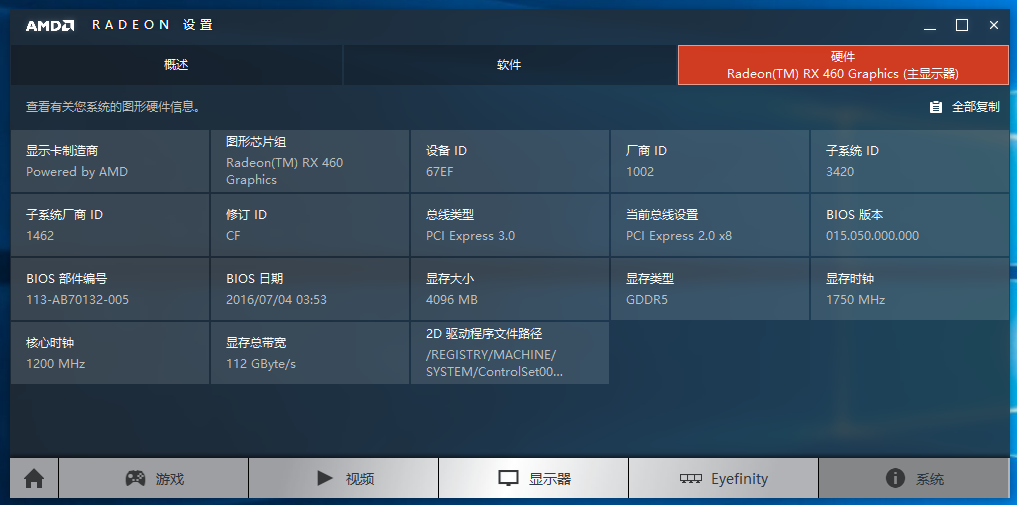Go to the Radeon Settings home icon

coord(34,478)
